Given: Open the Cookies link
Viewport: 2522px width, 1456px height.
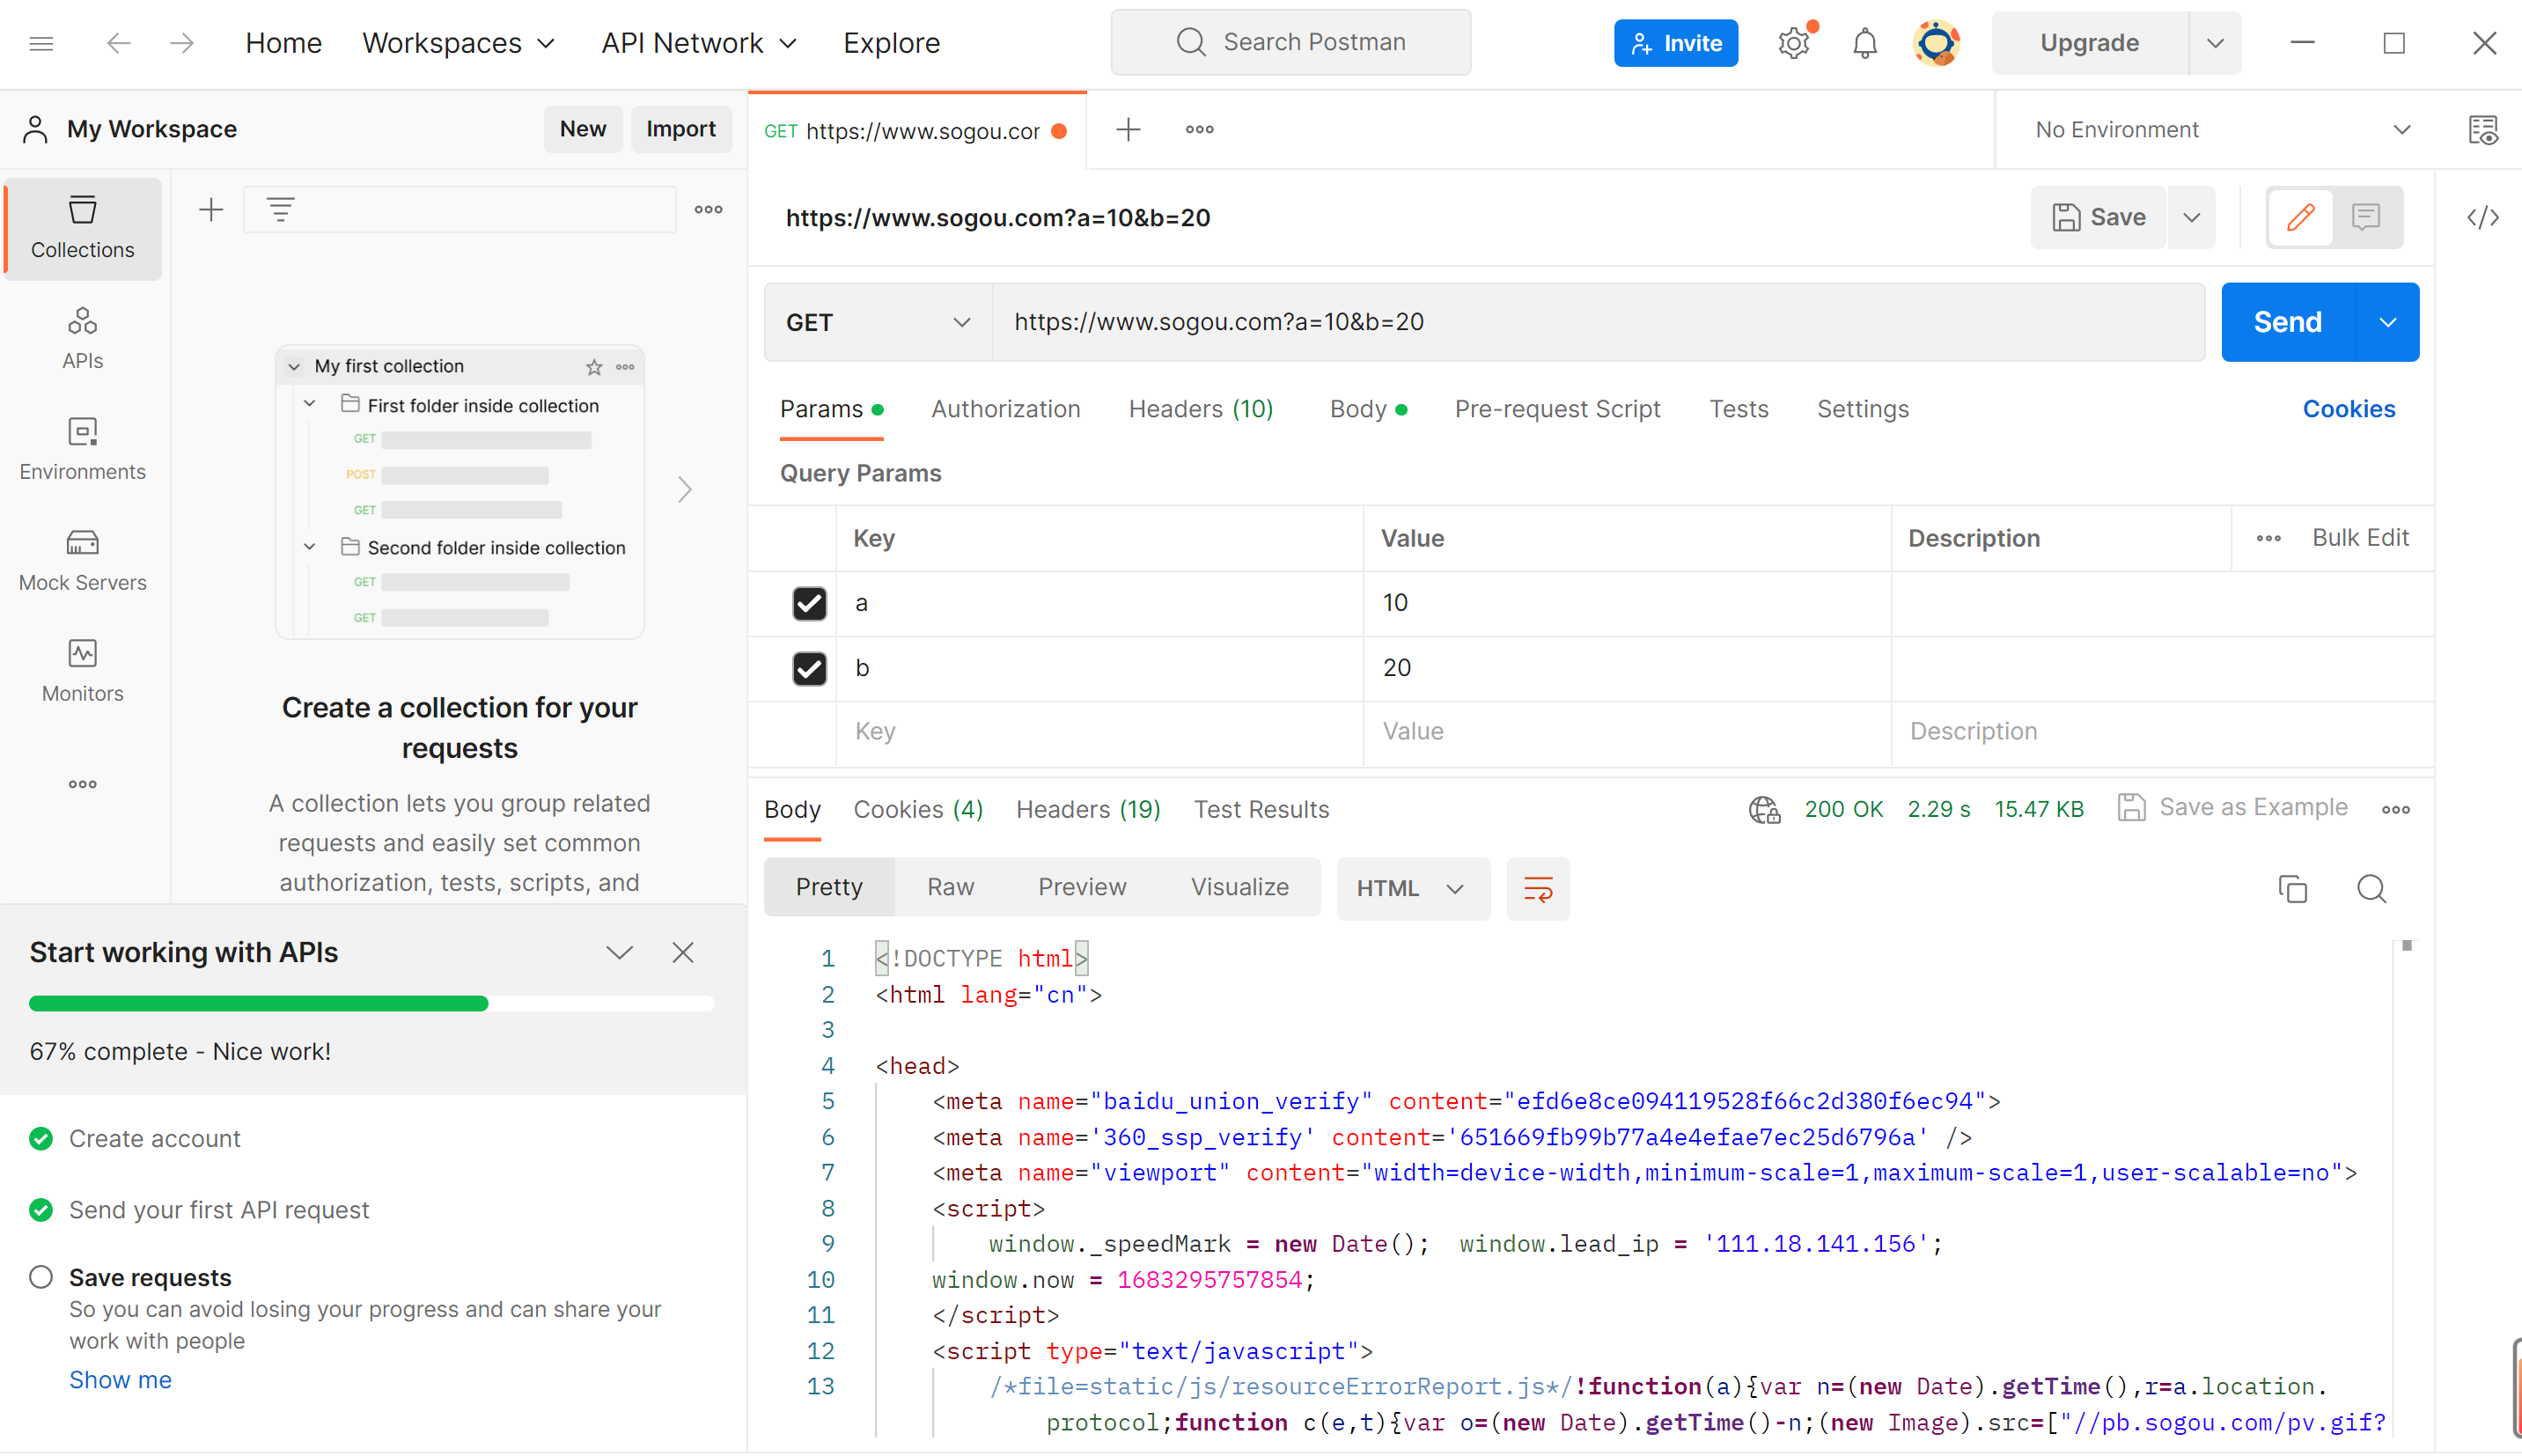Looking at the screenshot, I should [x=2348, y=409].
